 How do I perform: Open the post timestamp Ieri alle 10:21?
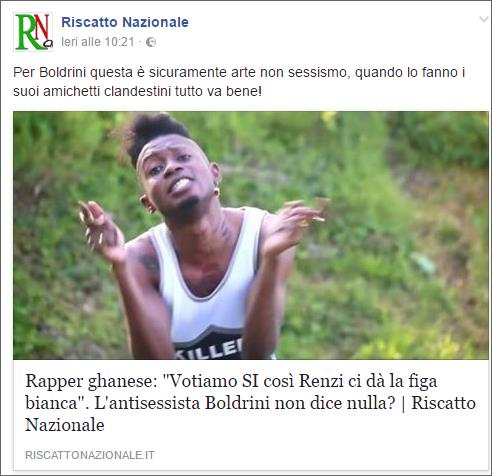tap(98, 42)
